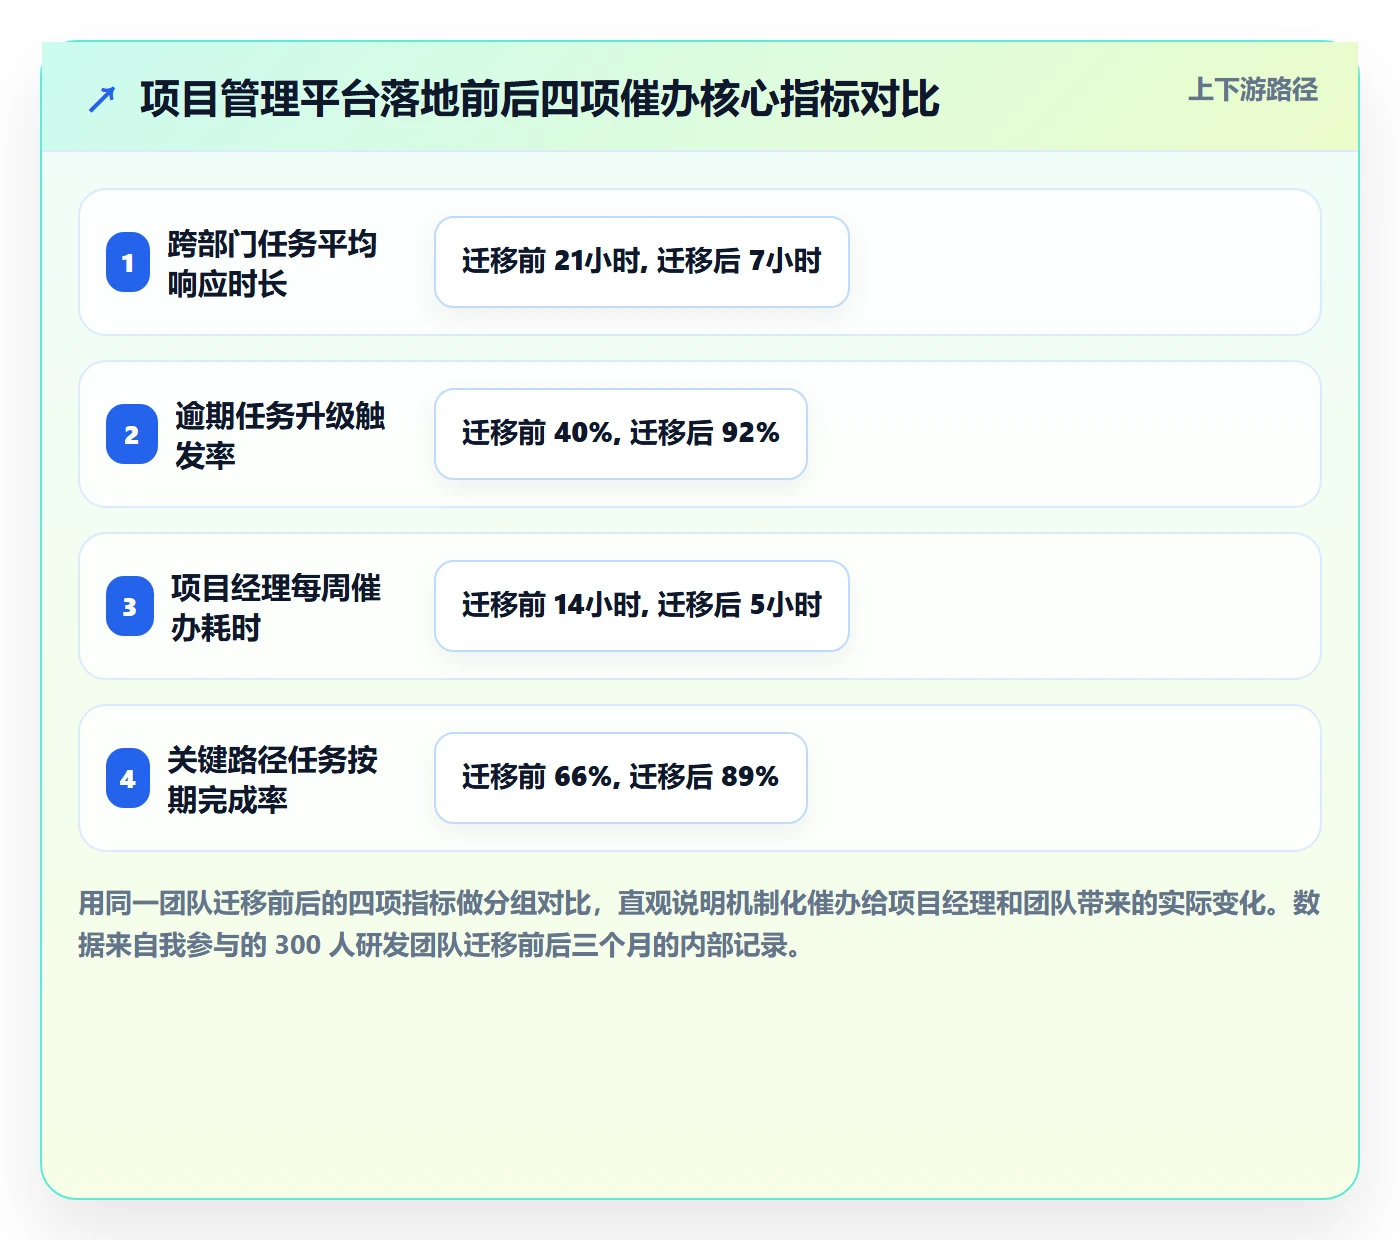Image resolution: width=1400 pixels, height=1240 pixels.
Task: Click the value box 迁移前 66%, 迁移后 89%
Action: [621, 778]
